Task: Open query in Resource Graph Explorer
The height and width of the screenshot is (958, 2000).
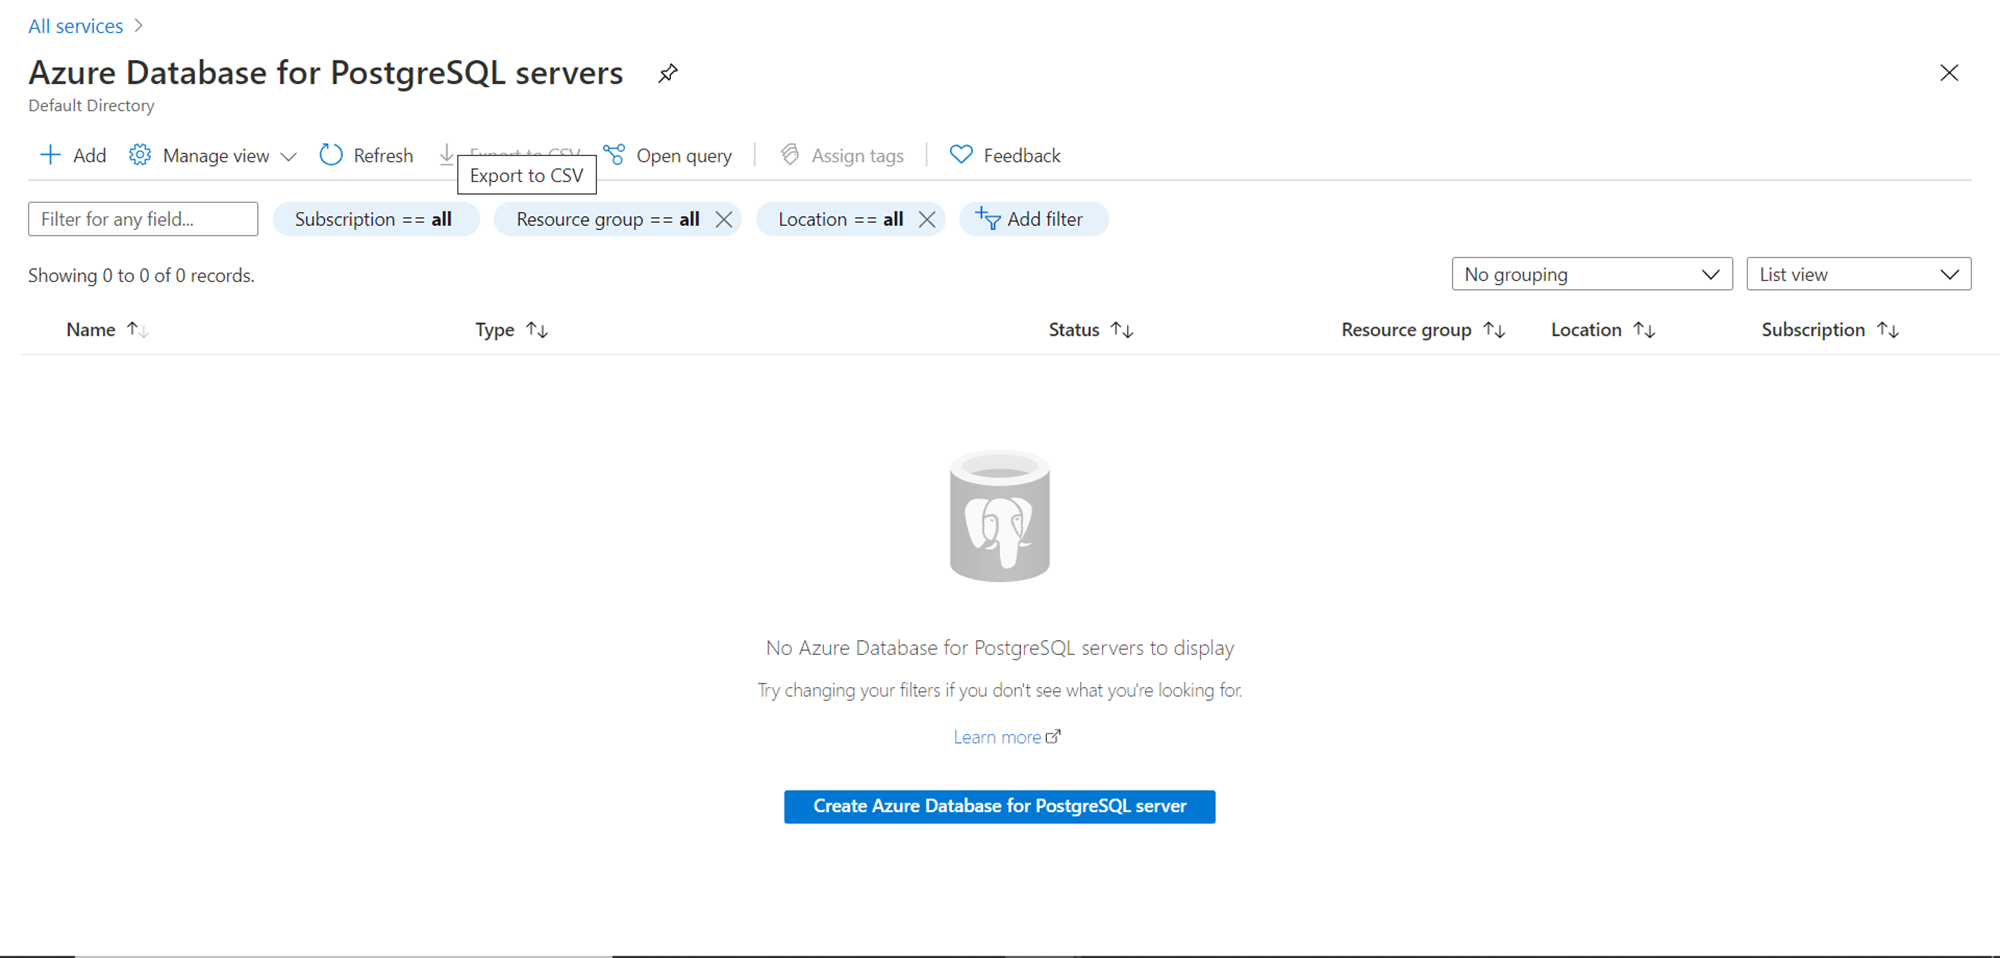Action: point(668,155)
